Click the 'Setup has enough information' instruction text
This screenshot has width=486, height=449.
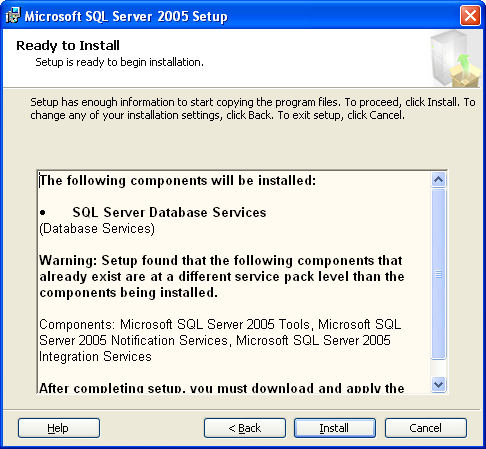[x=253, y=109]
